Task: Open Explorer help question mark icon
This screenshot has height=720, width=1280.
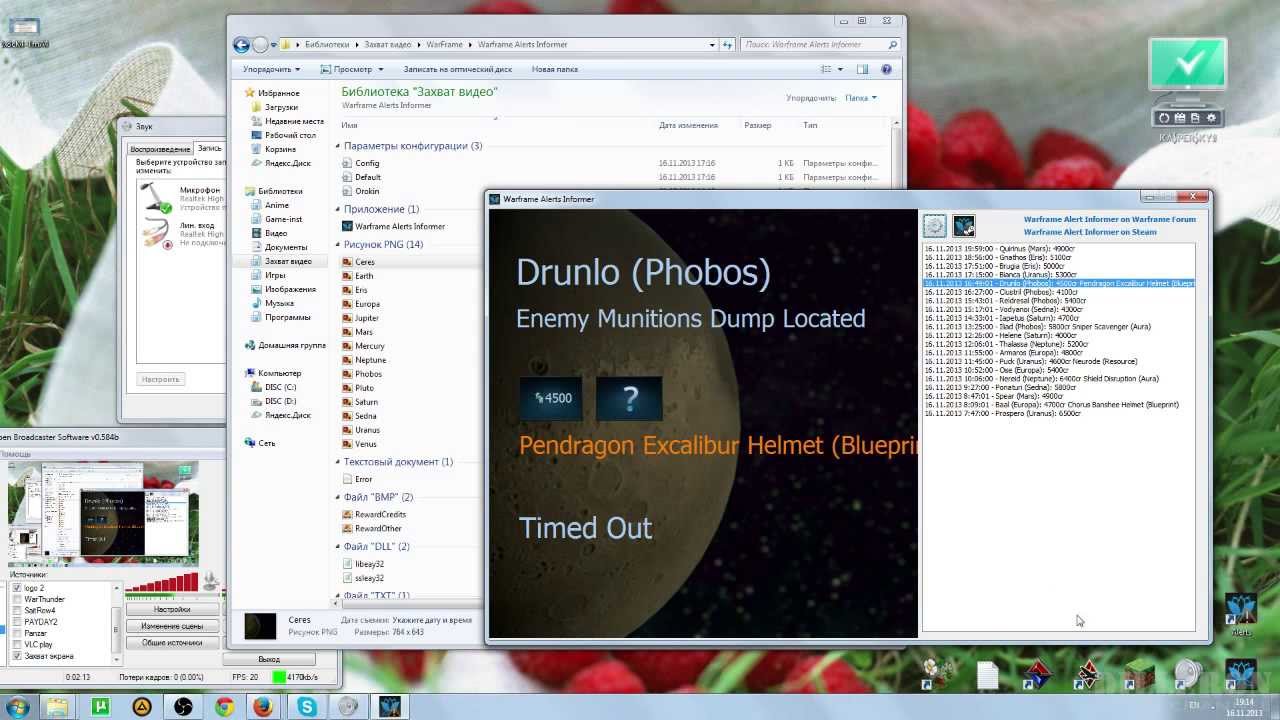Action: pos(886,69)
